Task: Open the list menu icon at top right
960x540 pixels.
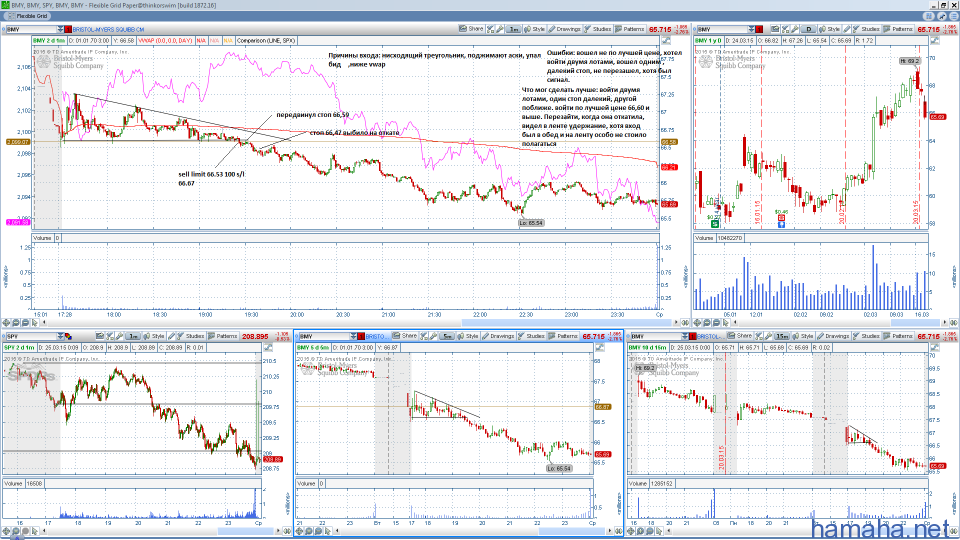Action: click(953, 16)
